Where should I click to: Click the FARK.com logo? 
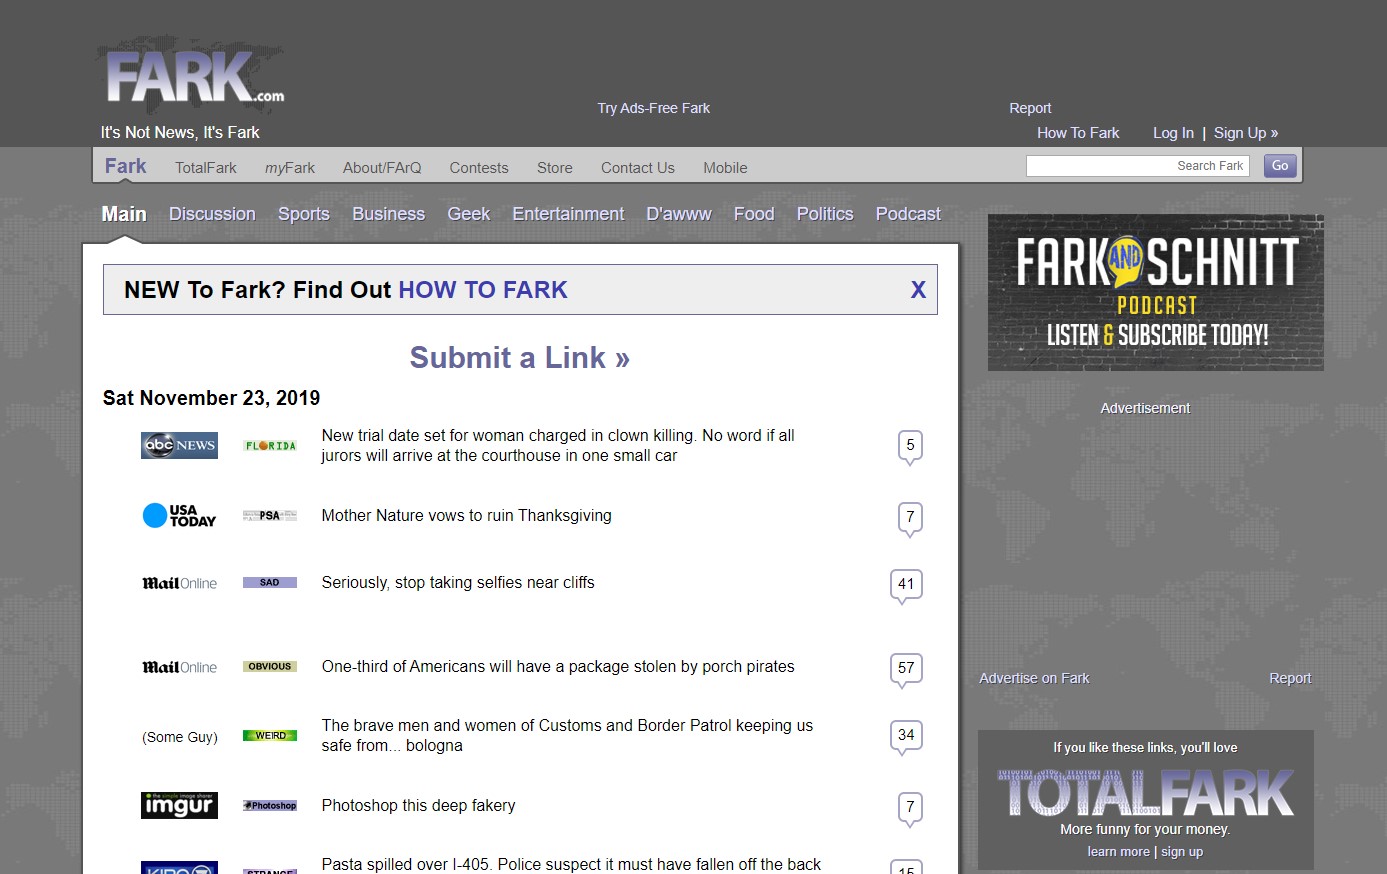click(x=191, y=77)
